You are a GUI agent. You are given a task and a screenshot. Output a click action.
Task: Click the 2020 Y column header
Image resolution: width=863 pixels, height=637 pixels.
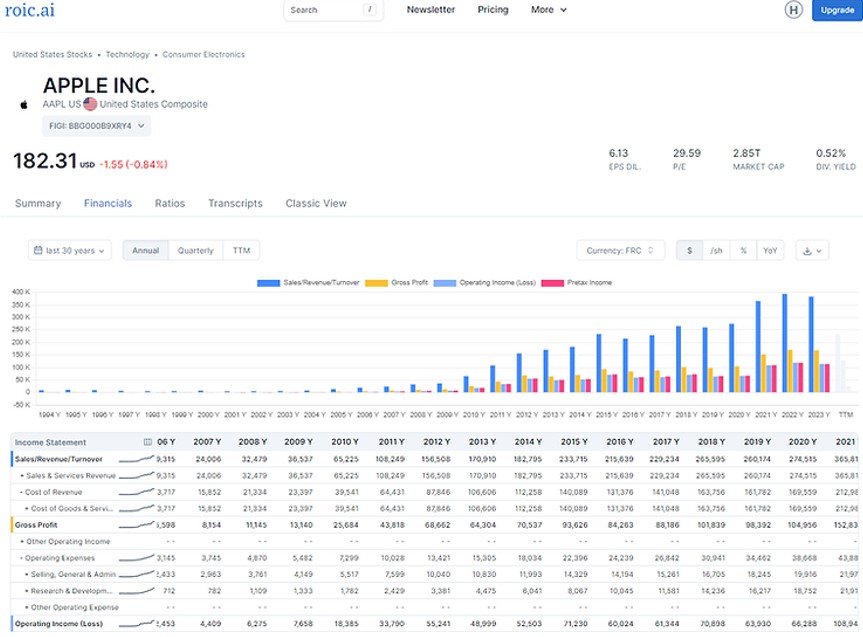(x=802, y=442)
